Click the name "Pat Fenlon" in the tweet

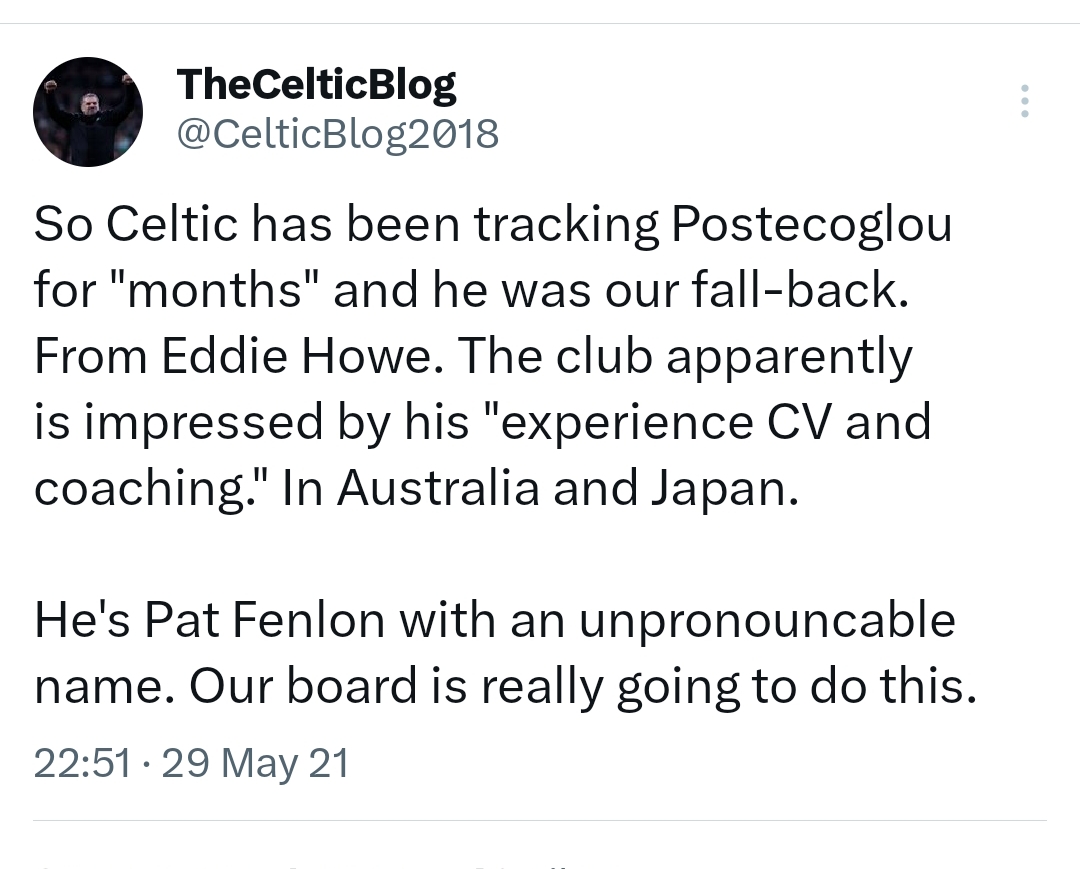tap(265, 620)
